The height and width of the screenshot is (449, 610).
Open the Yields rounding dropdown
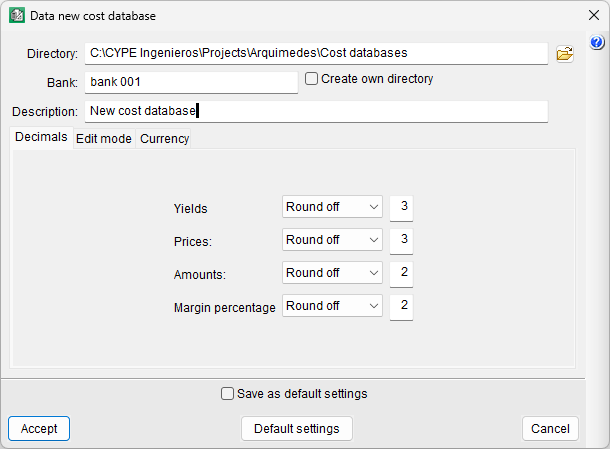click(x=333, y=207)
